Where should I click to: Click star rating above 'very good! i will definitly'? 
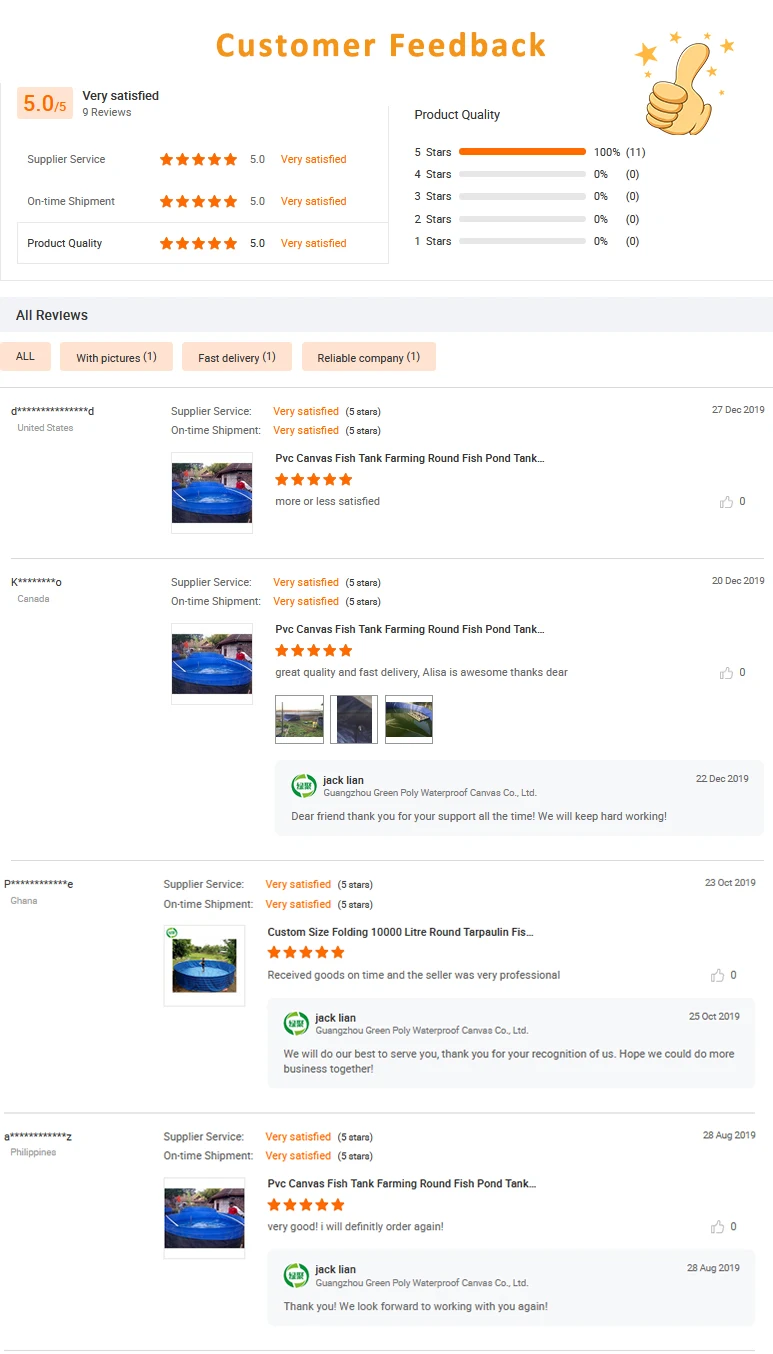coord(306,1205)
